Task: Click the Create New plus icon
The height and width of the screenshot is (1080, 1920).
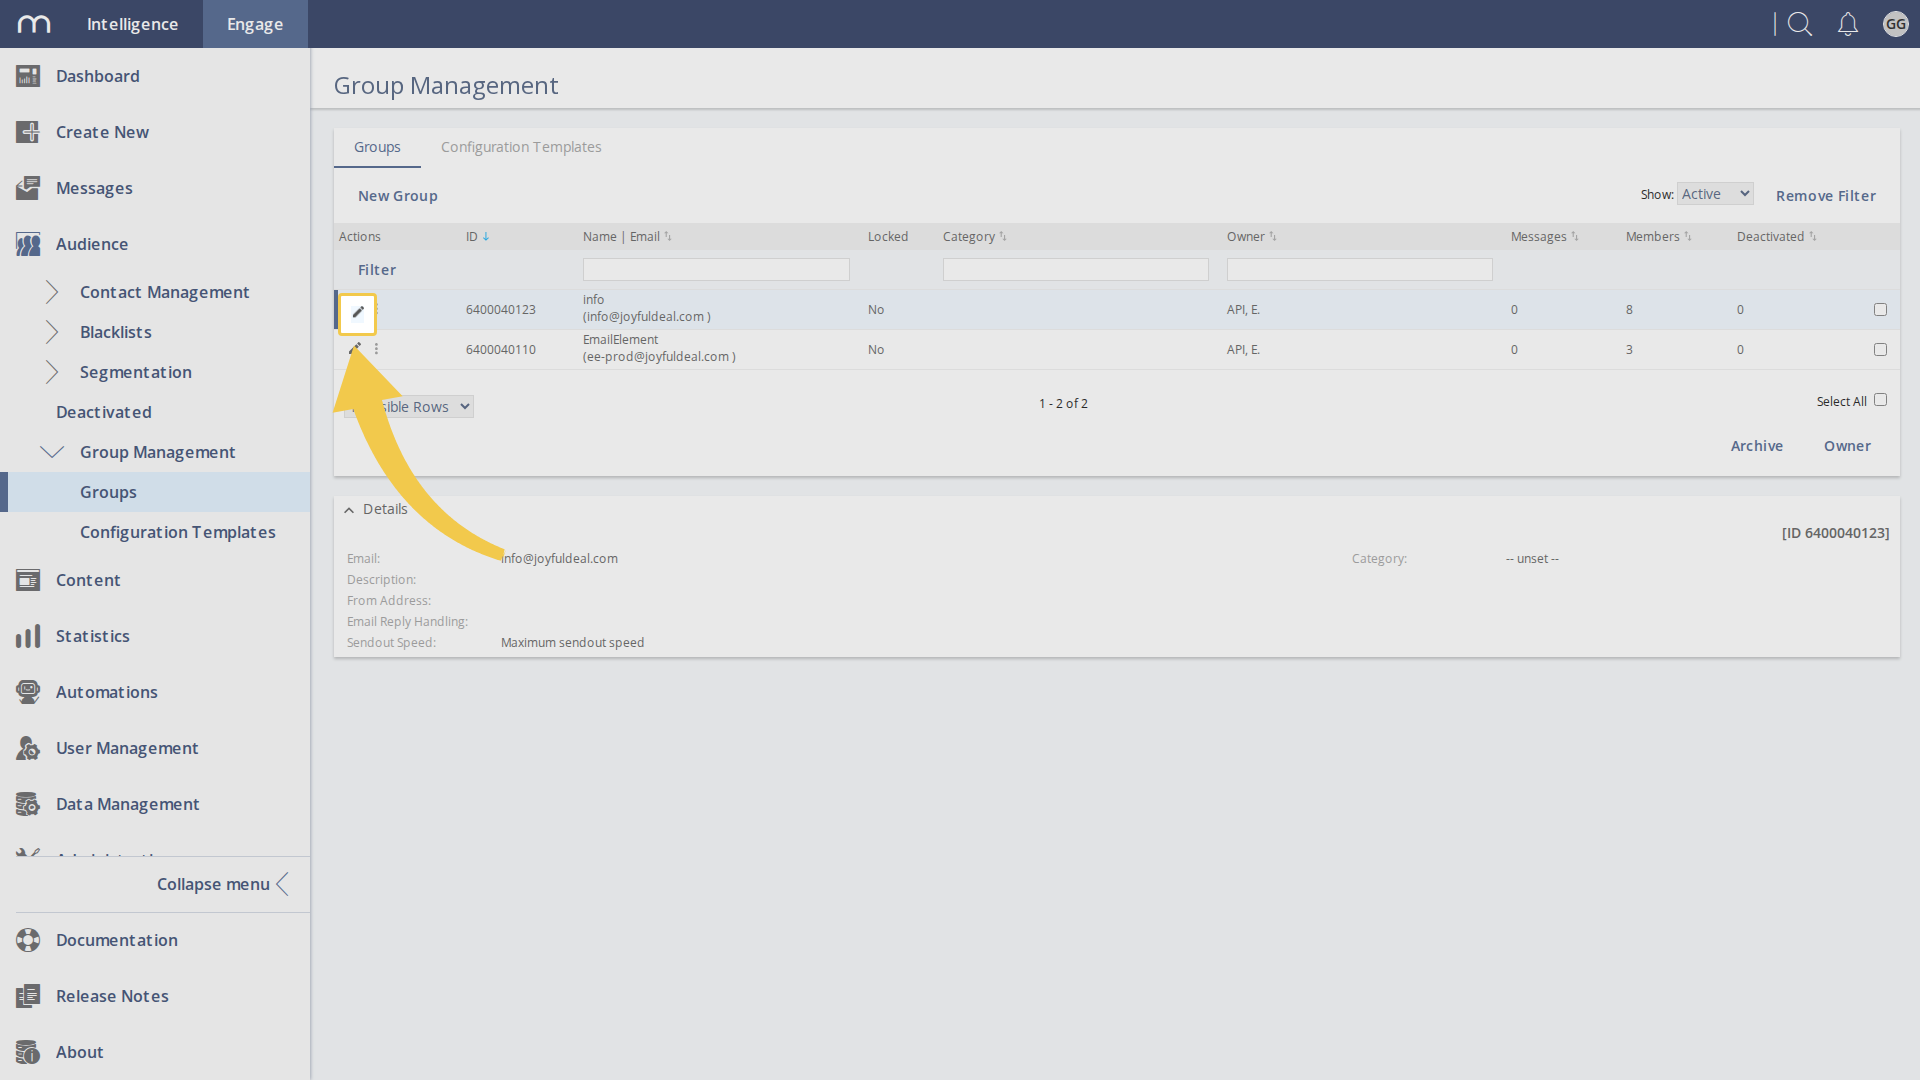Action: [x=28, y=132]
